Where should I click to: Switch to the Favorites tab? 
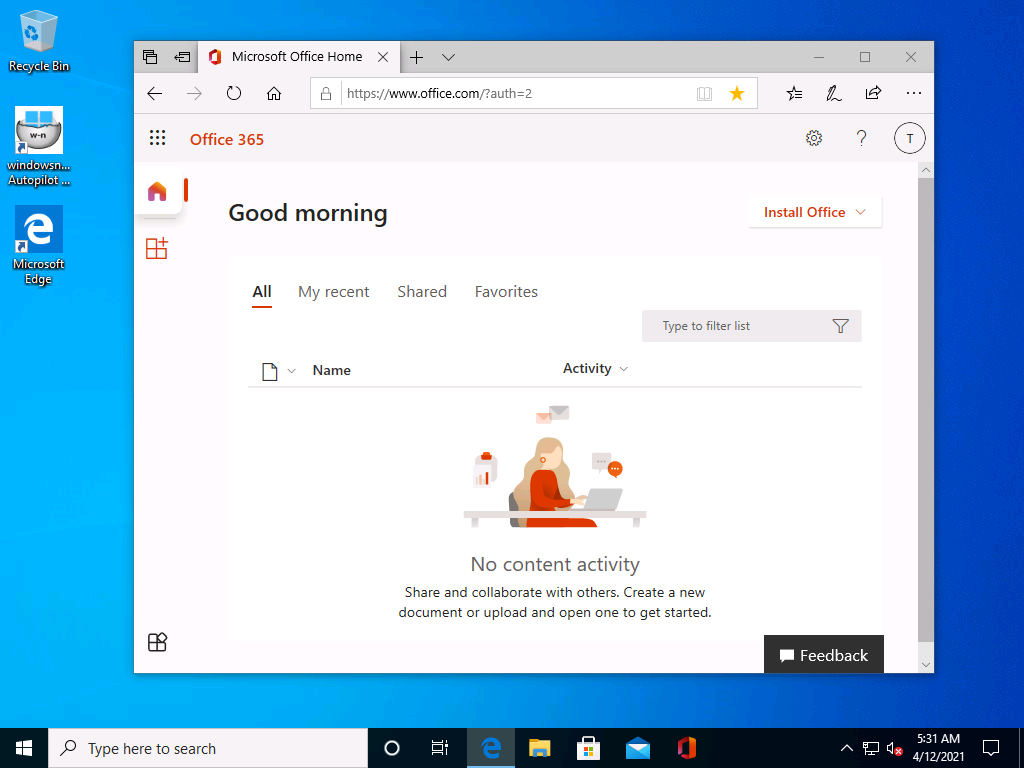point(506,292)
